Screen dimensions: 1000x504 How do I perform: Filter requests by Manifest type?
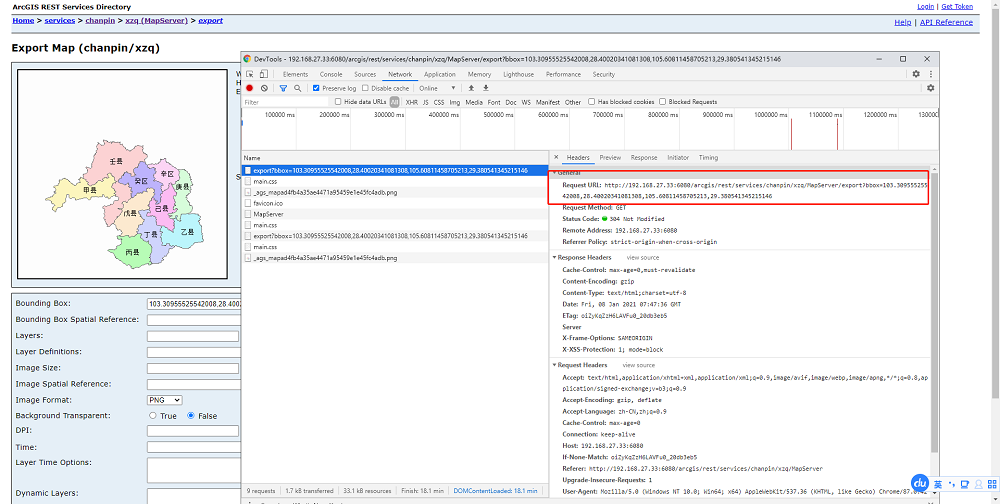tap(547, 102)
